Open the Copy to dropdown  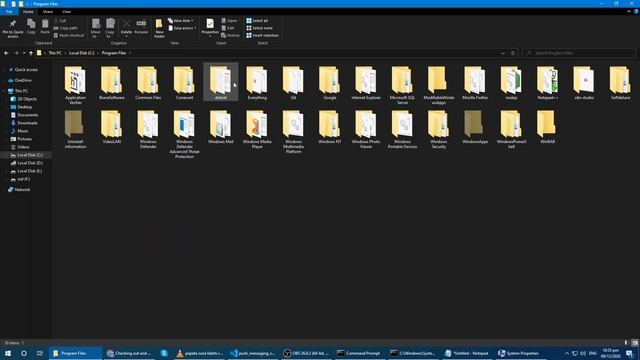110,29
